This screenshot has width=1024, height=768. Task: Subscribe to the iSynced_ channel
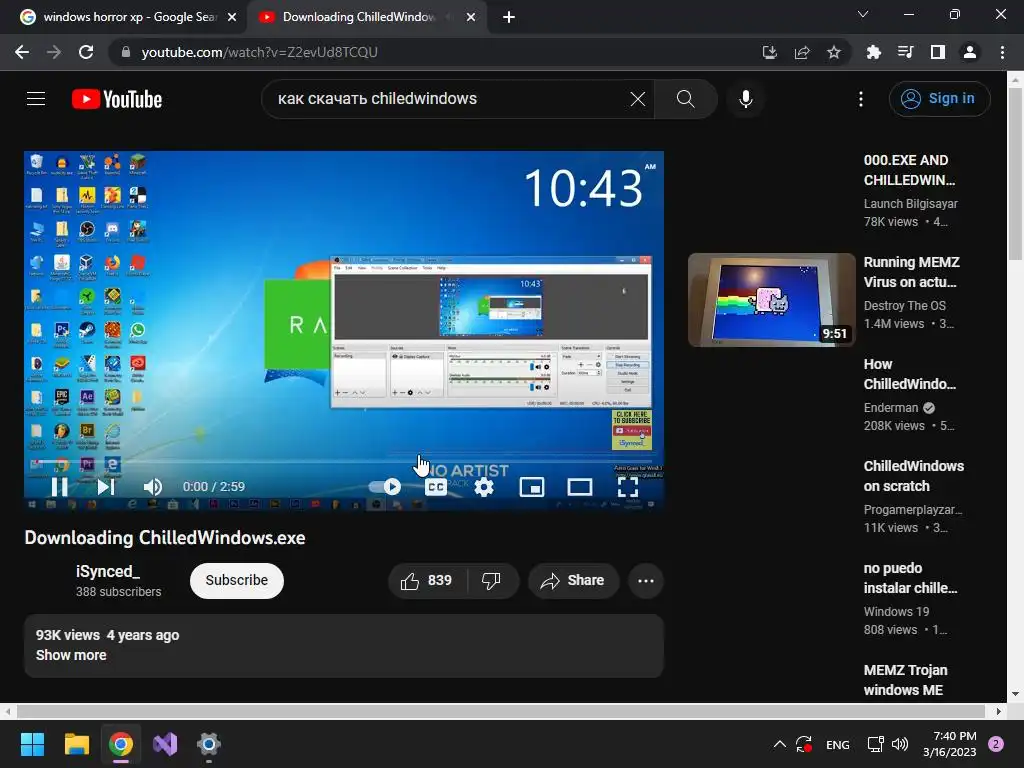click(236, 581)
